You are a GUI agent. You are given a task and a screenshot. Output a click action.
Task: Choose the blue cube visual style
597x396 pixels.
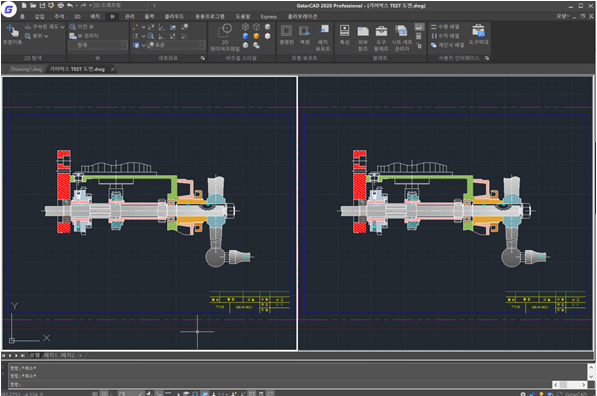(246, 36)
